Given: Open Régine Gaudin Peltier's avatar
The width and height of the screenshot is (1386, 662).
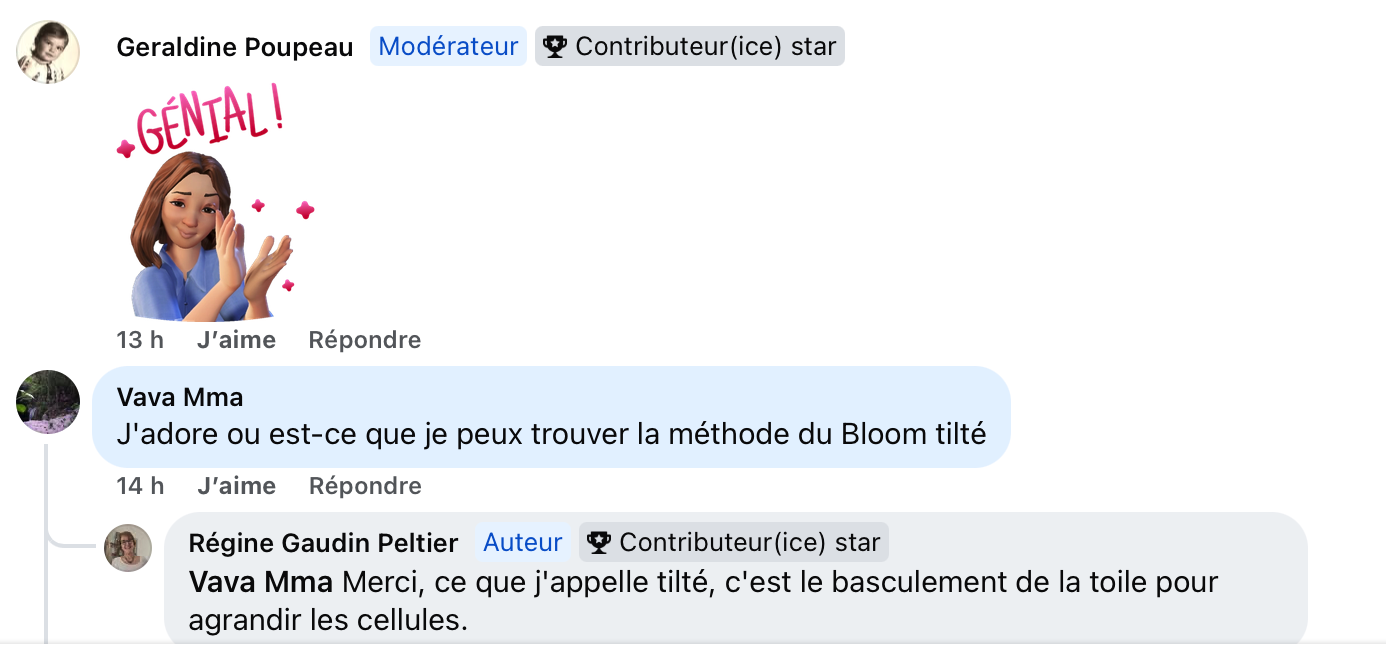Looking at the screenshot, I should pos(128,548).
